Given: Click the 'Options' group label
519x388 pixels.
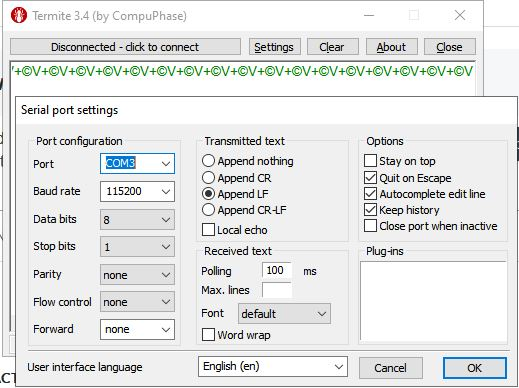Looking at the screenshot, I should (385, 141).
